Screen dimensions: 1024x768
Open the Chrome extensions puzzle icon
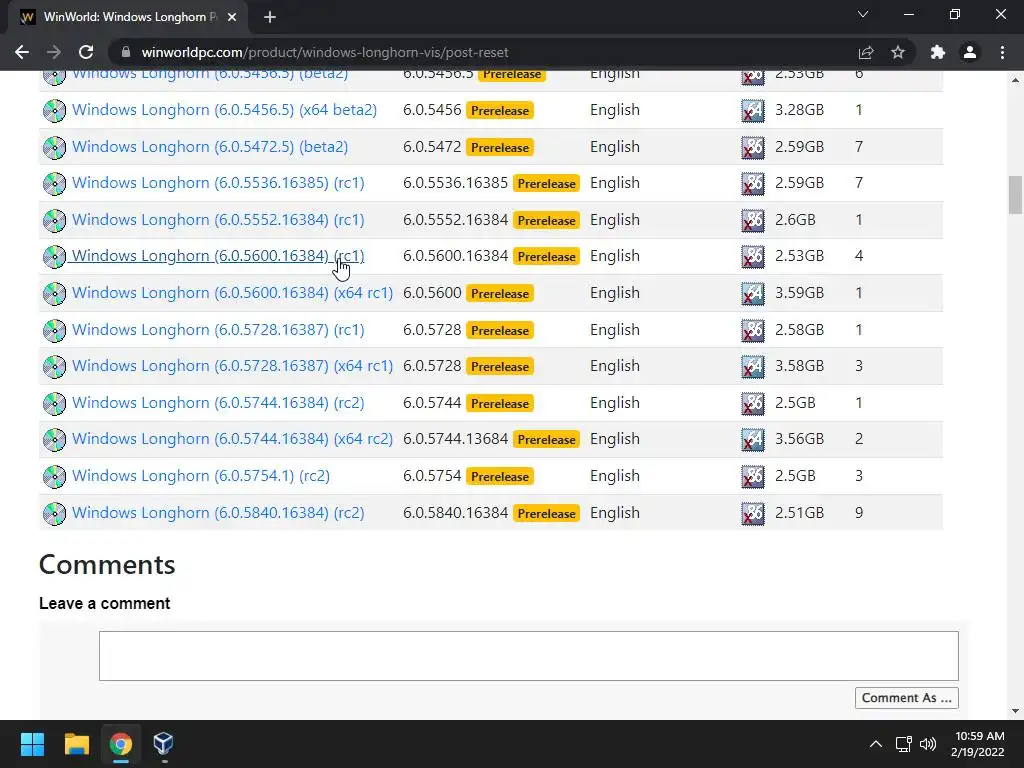(938, 52)
